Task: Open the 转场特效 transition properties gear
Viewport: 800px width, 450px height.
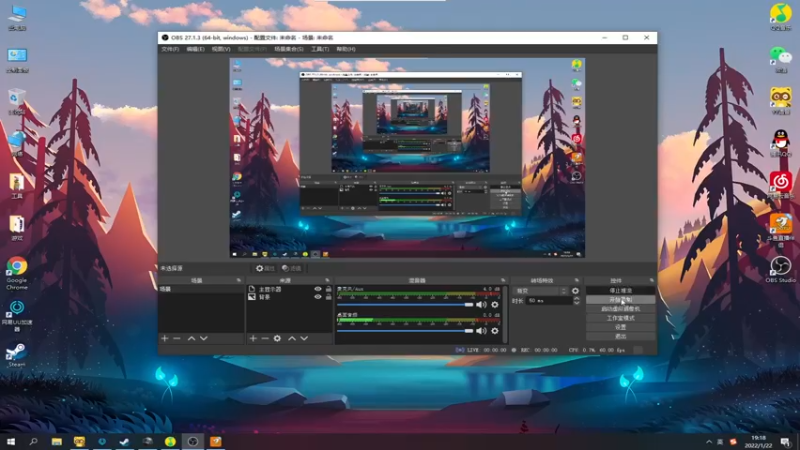Action: pos(576,291)
